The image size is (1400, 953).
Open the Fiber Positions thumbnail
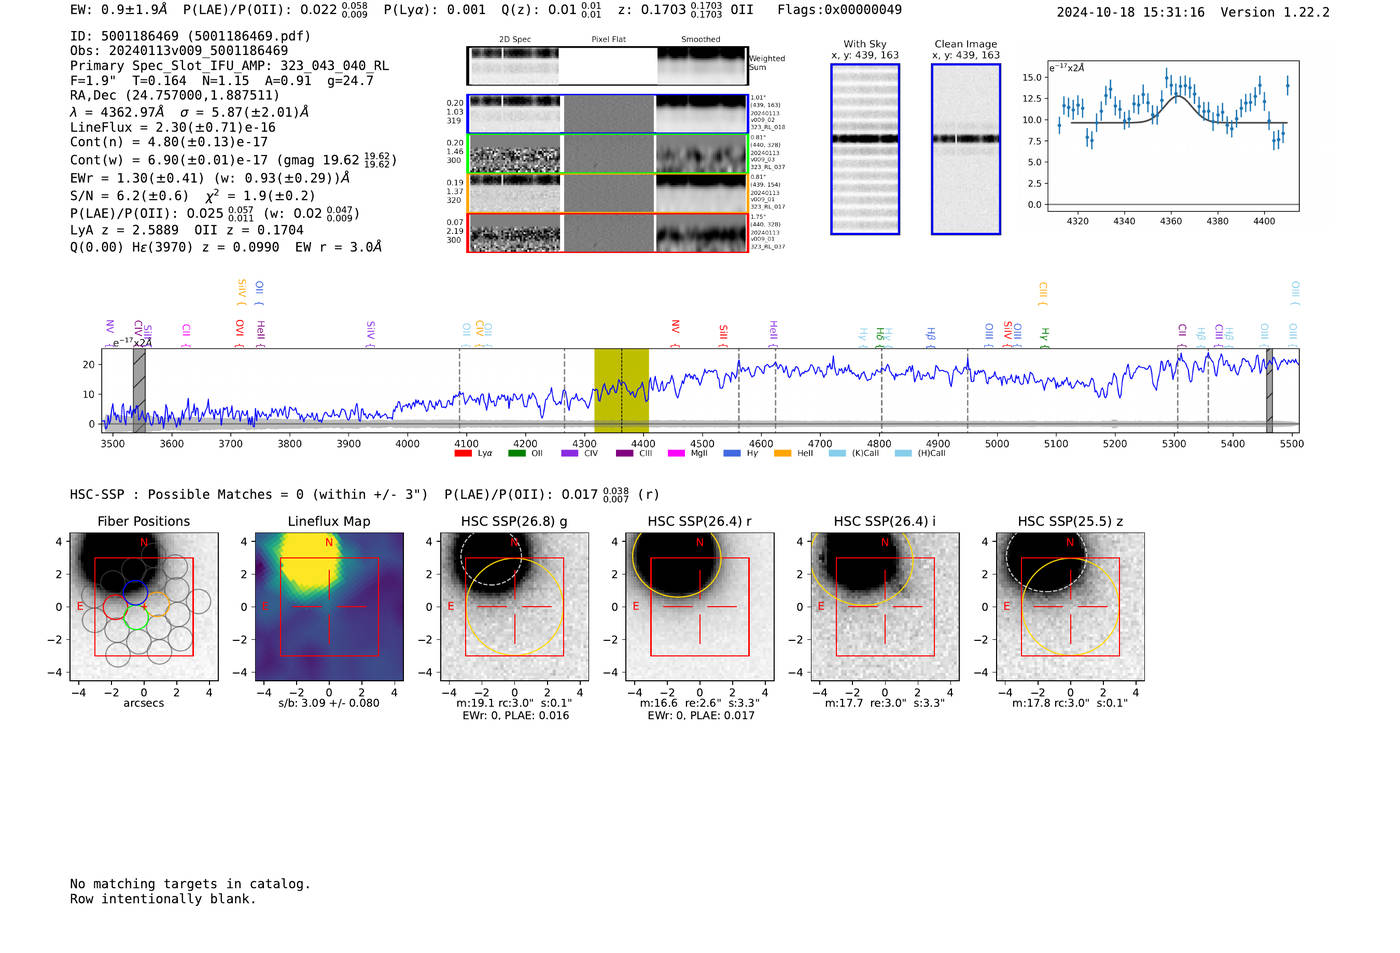144,607
